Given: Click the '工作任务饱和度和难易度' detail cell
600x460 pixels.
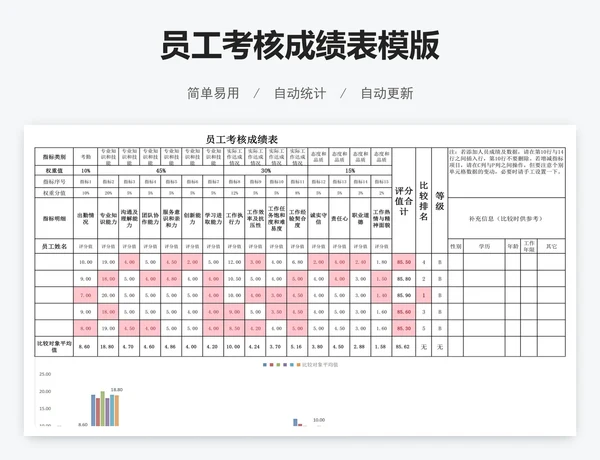Looking at the screenshot, I should pyautogui.click(x=276, y=219).
